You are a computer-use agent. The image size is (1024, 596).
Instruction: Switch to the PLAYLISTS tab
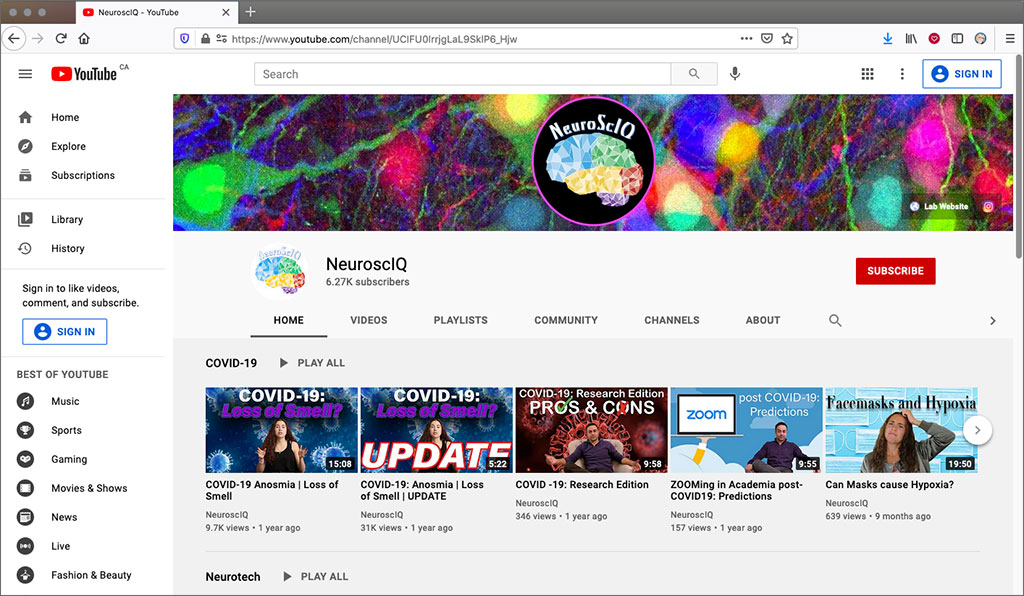click(x=460, y=321)
